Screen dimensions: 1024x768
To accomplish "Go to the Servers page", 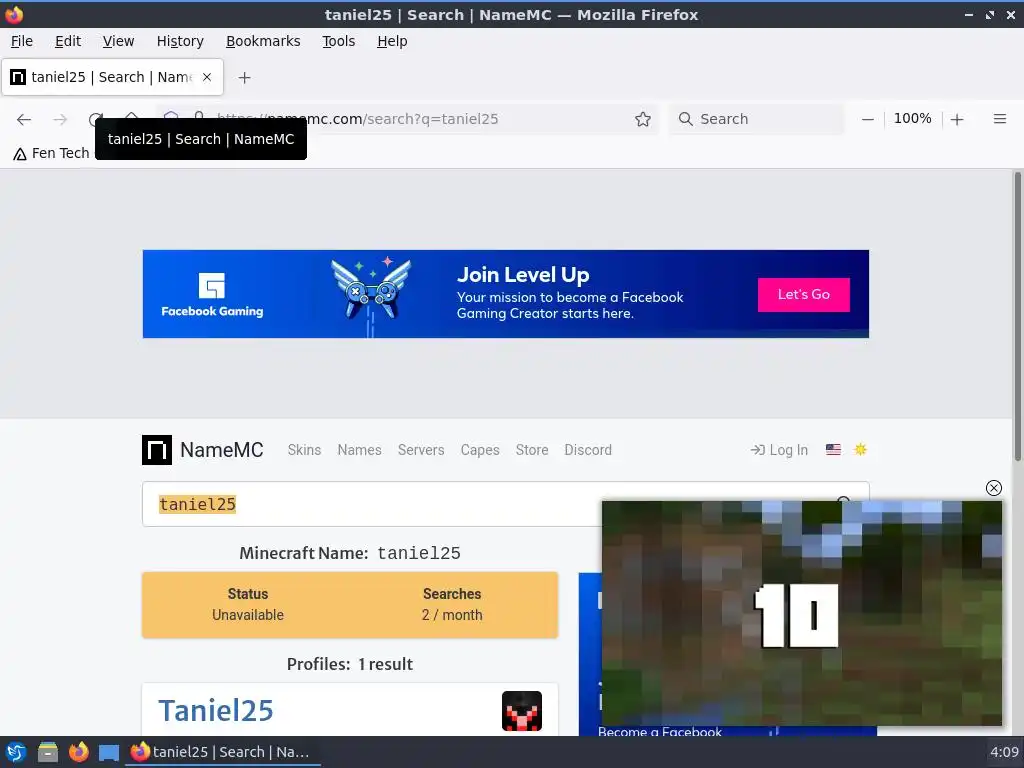I will pyautogui.click(x=421, y=450).
